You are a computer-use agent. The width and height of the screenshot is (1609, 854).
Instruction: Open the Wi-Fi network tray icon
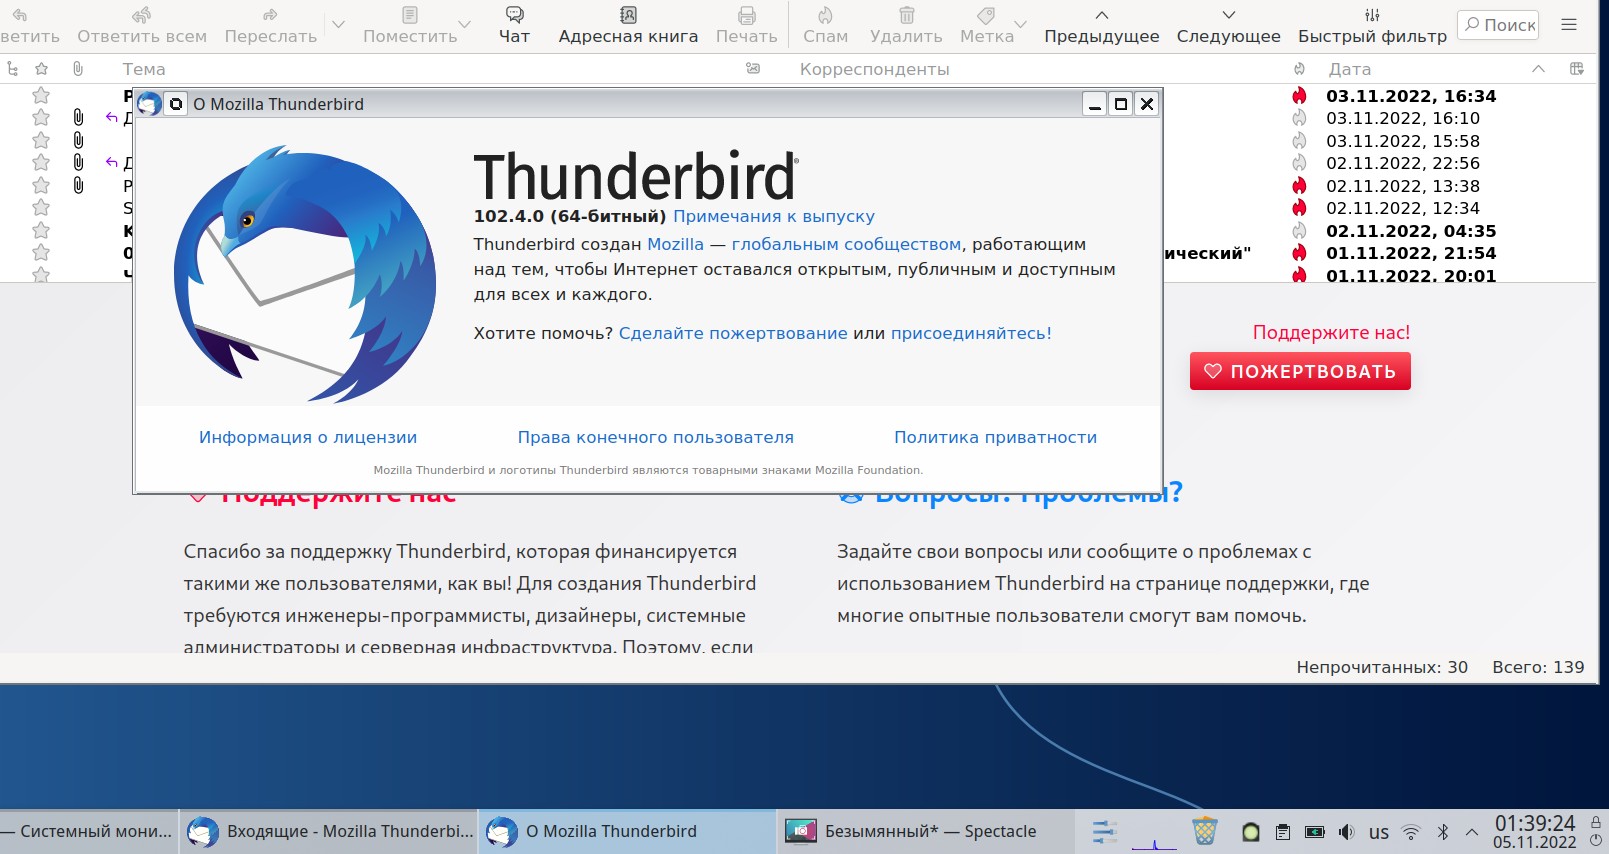point(1411,832)
